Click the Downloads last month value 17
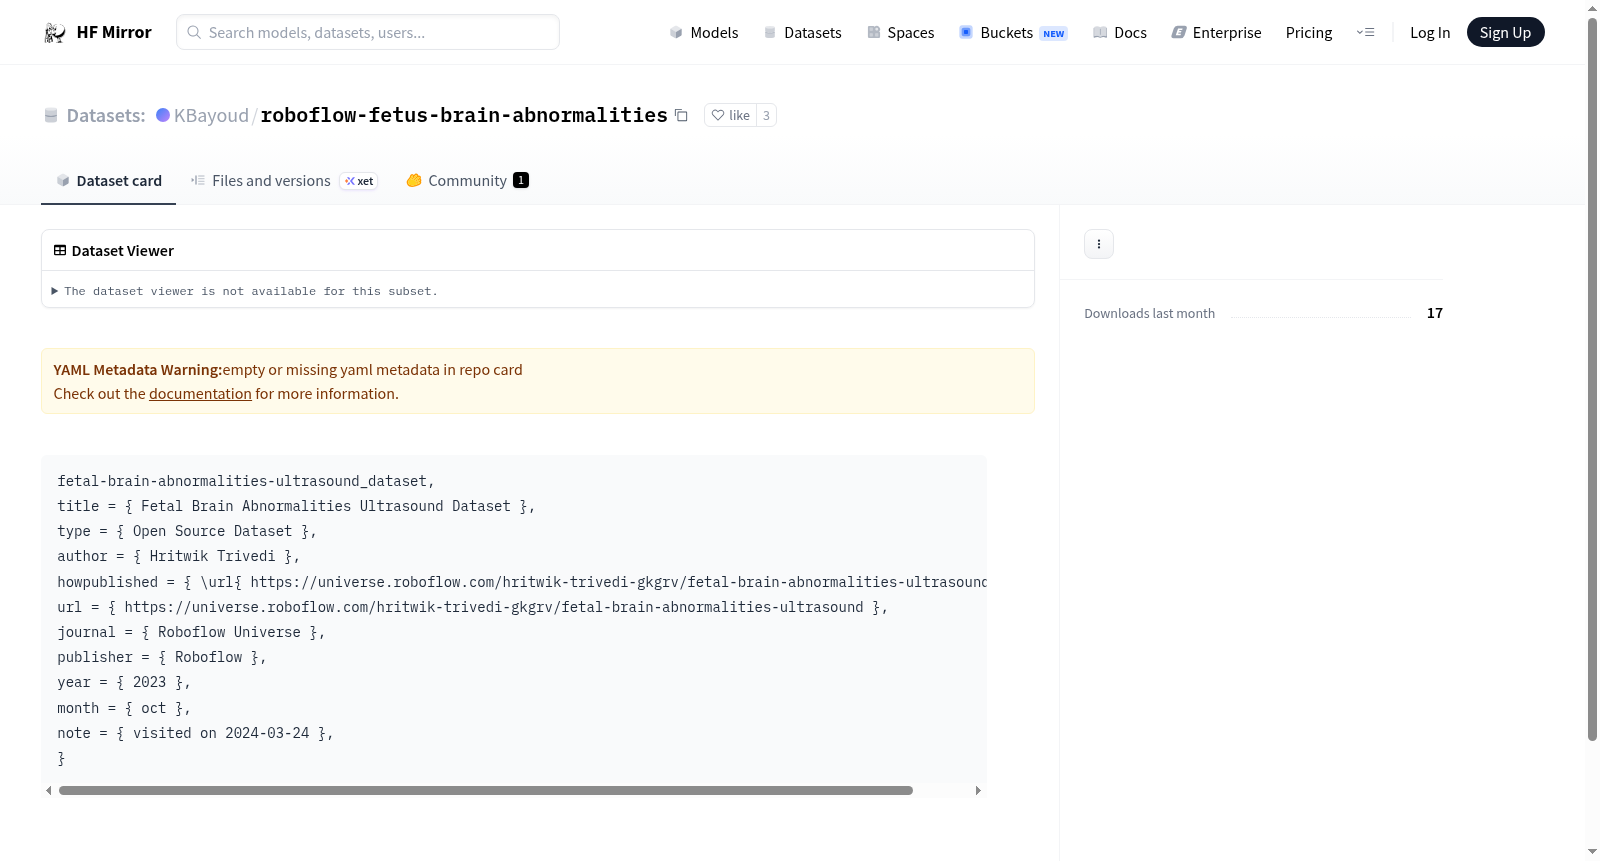This screenshot has height=861, width=1600. coord(1435,313)
